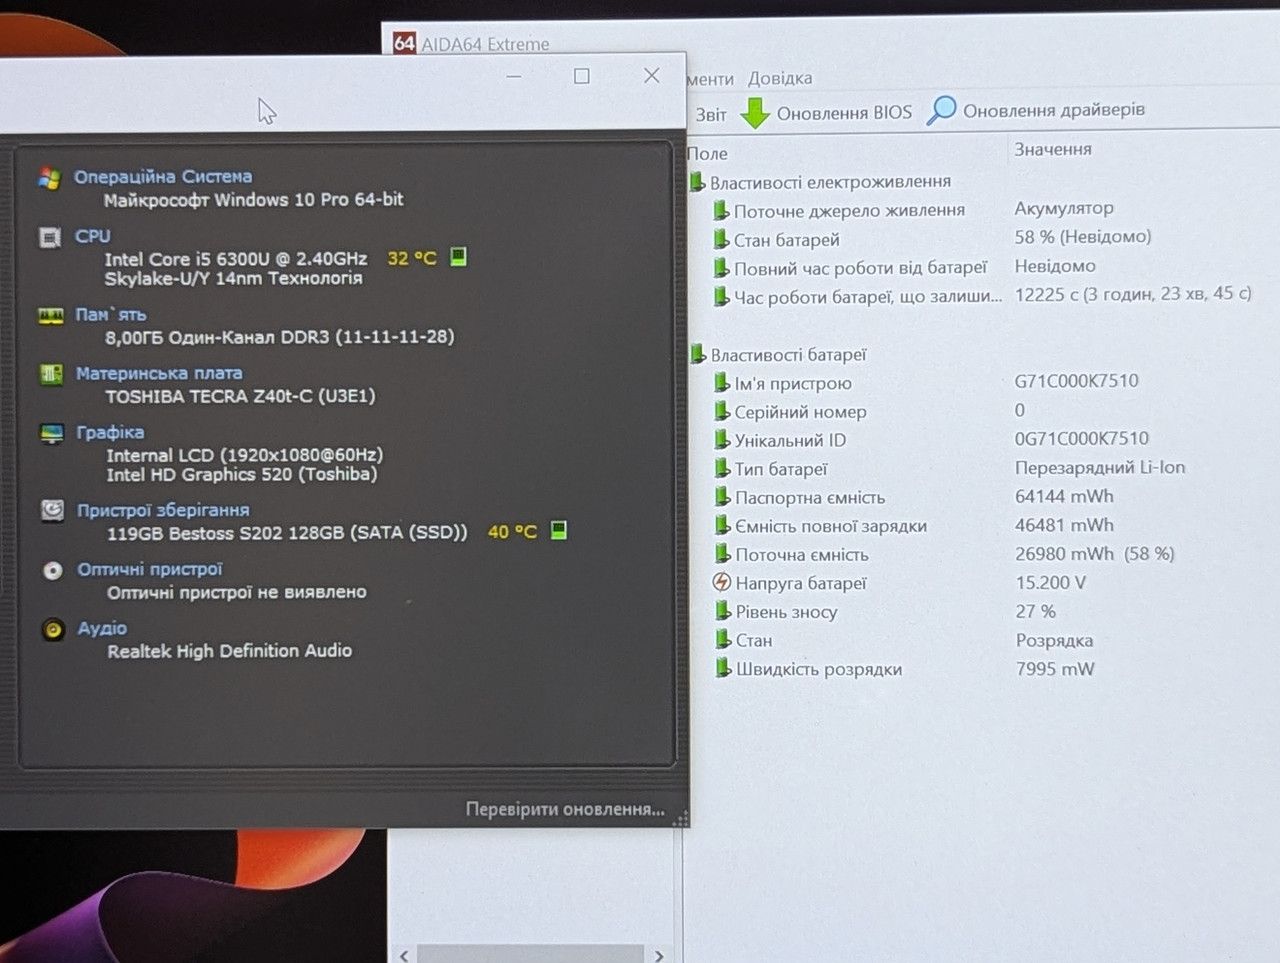Screen dimensions: 1280x963
Task: Click the value '15.200 V'
Action: click(x=1051, y=582)
